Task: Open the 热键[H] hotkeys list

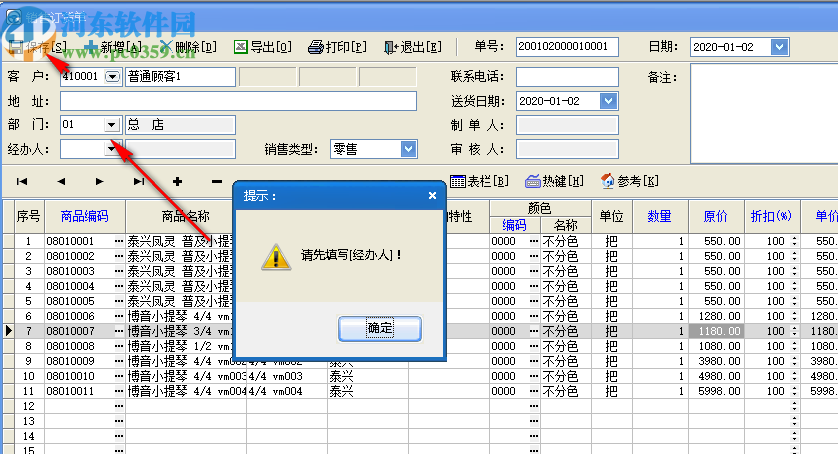Action: tap(554, 181)
